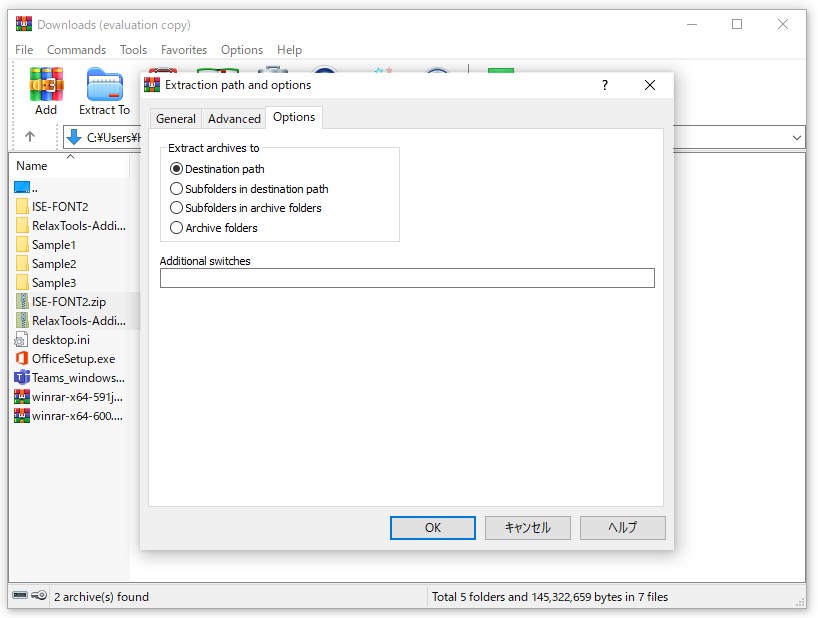Click the drive icon in status bar
Image resolution: width=818 pixels, height=618 pixels.
click(x=20, y=595)
